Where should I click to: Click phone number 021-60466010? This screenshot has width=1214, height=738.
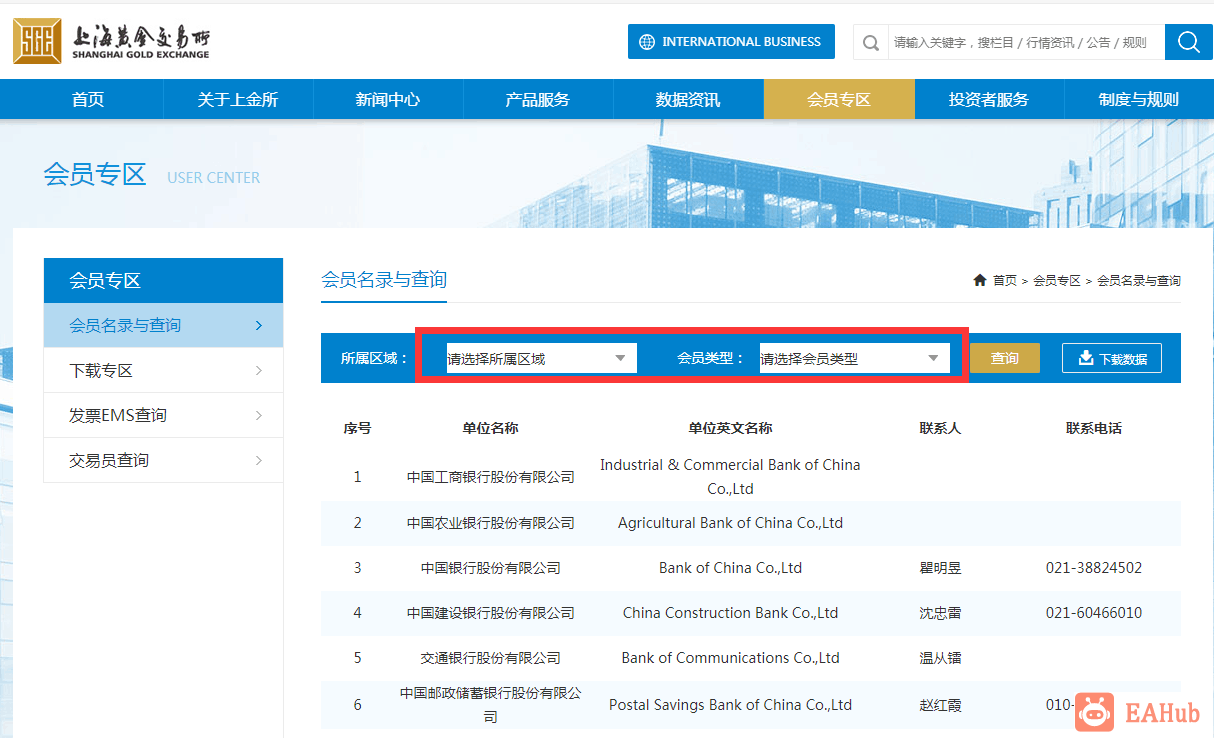coord(1094,613)
